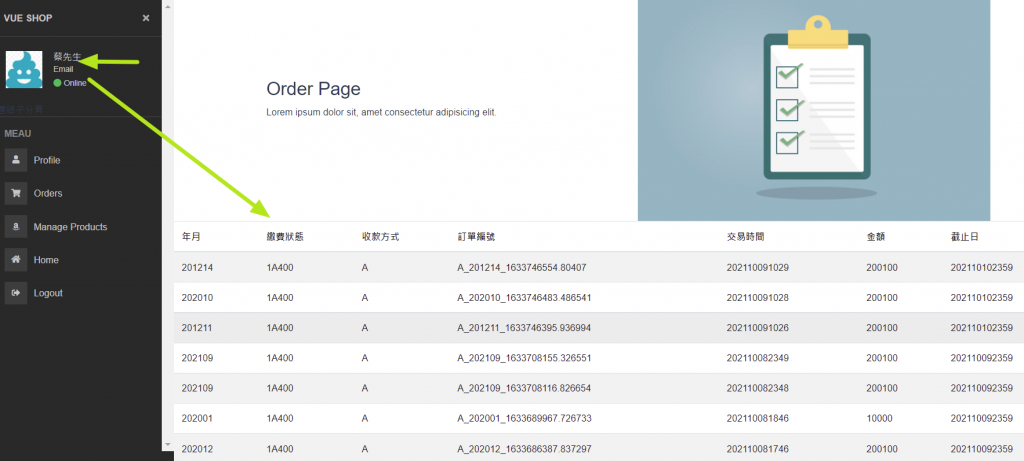The height and width of the screenshot is (461, 1024).
Task: Click the amount cell 10000
Action: click(879, 418)
